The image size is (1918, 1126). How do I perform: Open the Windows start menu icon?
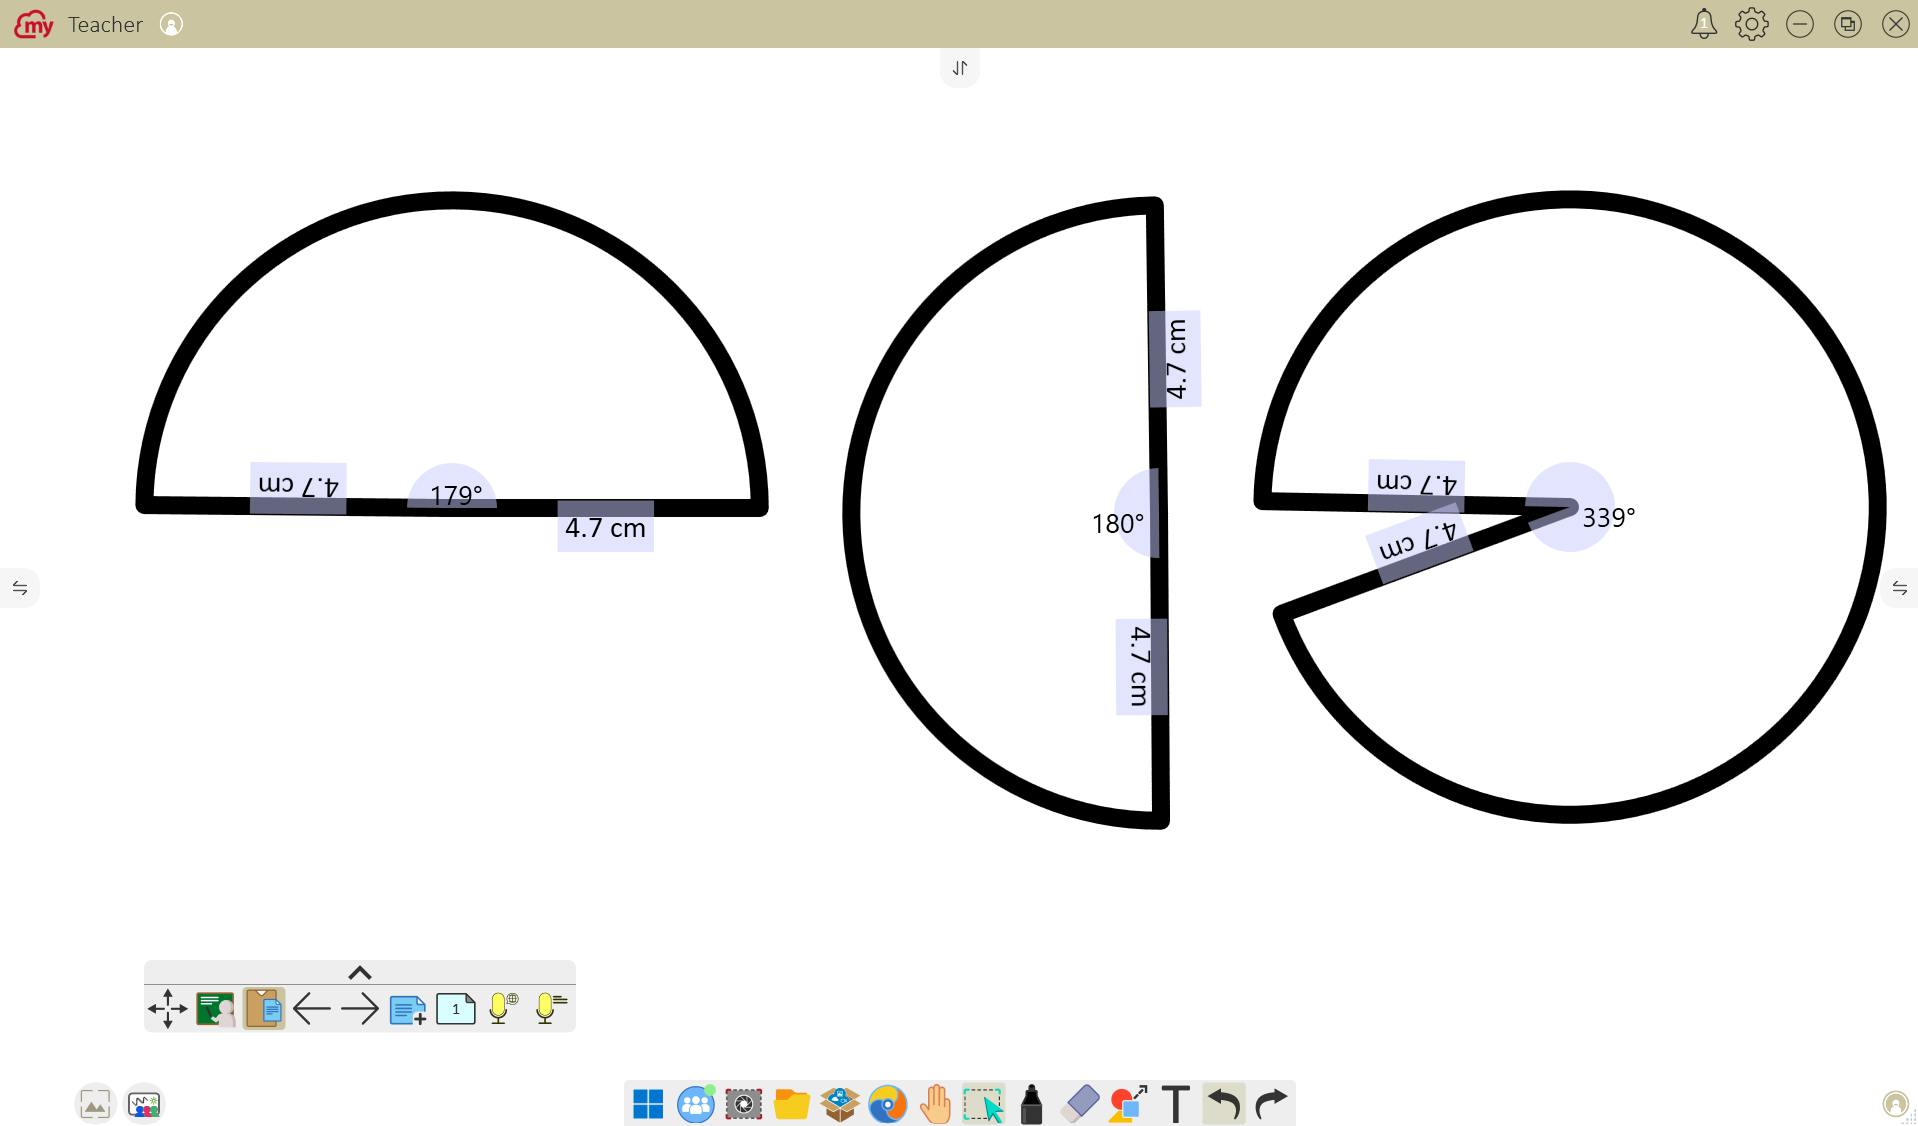648,1104
